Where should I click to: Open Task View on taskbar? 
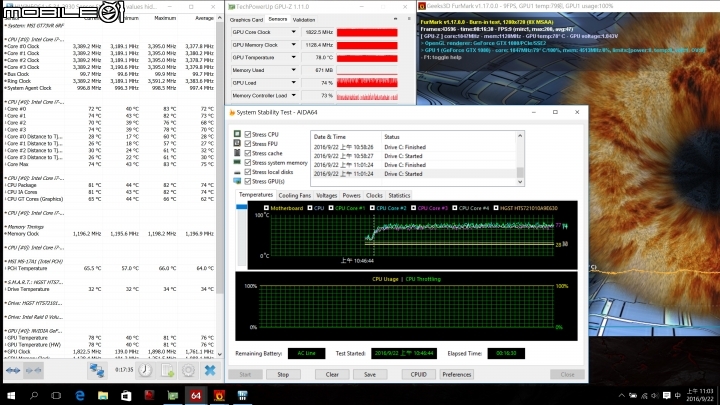(x=56, y=395)
